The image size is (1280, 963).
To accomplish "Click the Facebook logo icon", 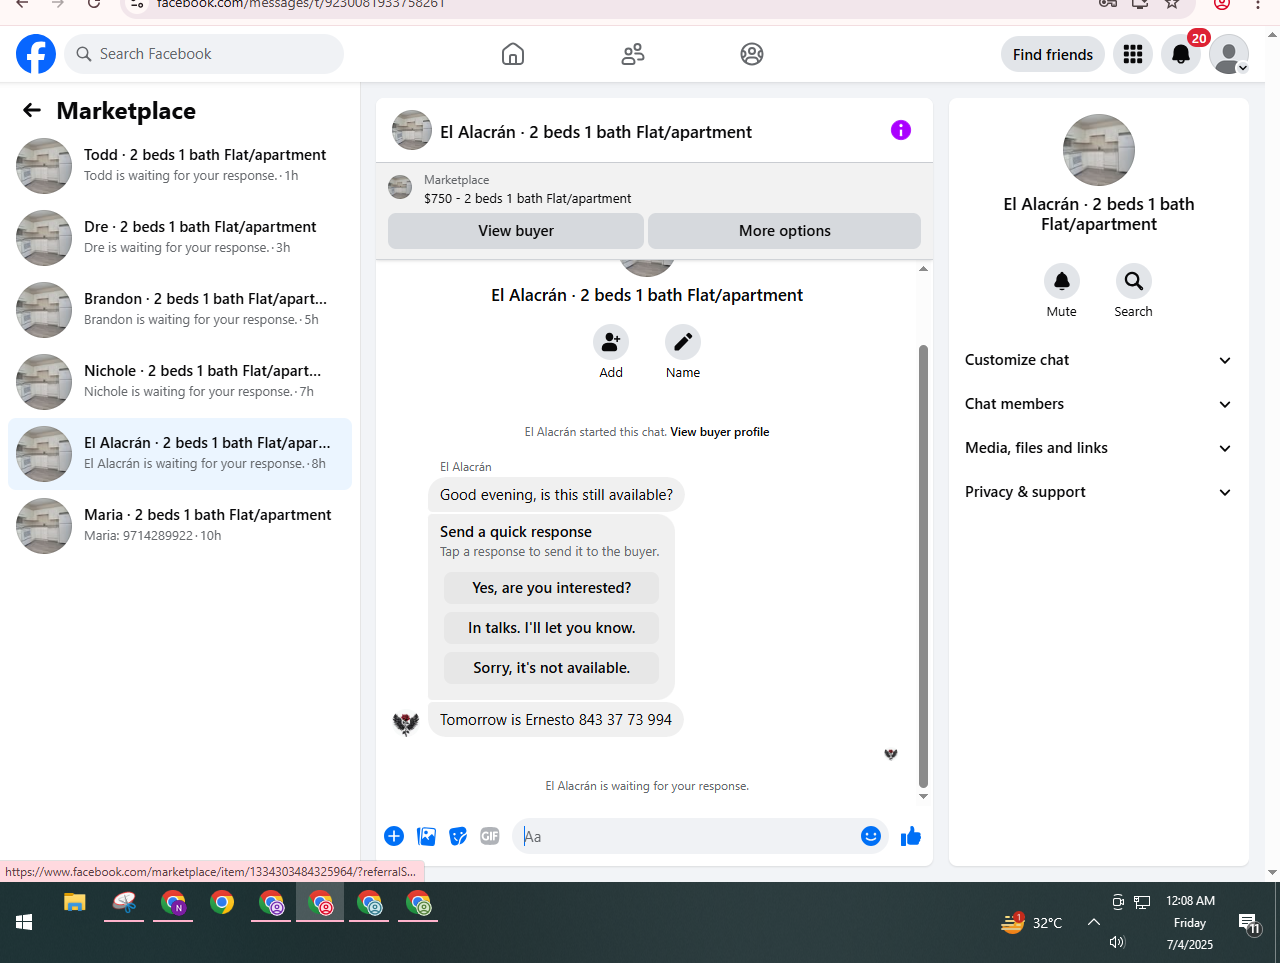I will tap(36, 54).
